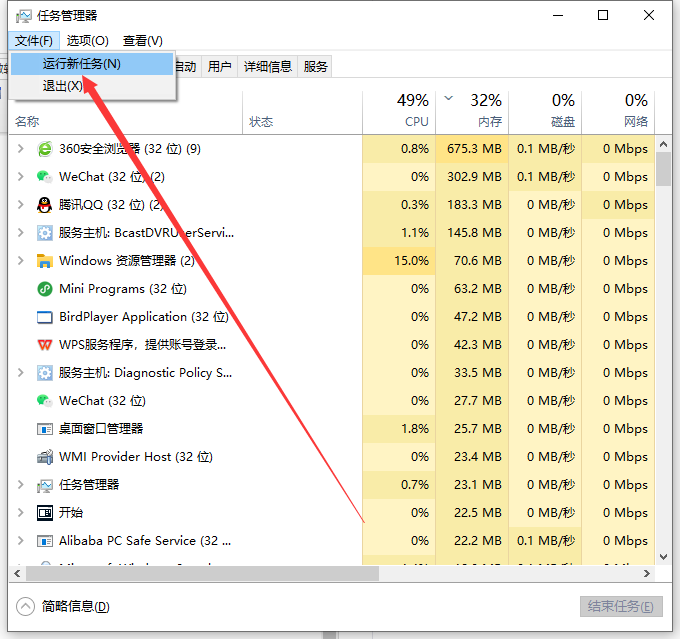Click the WMI Provider Host icon
This screenshot has height=639, width=680.
pyautogui.click(x=44, y=457)
